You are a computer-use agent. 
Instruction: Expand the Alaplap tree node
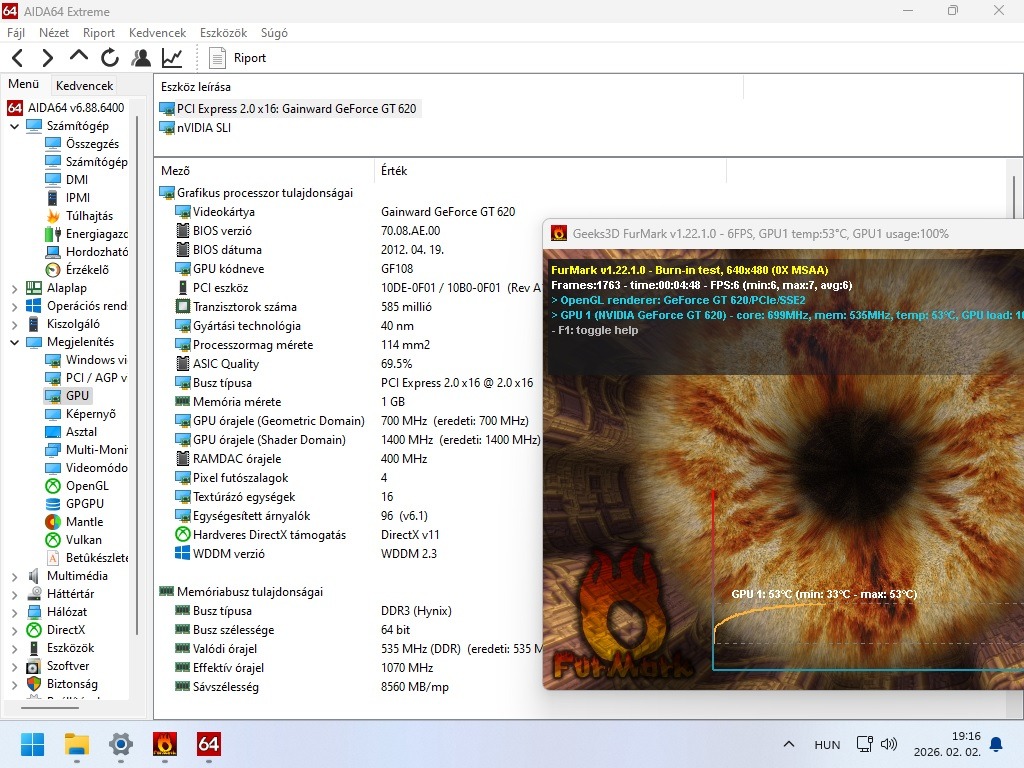(x=14, y=288)
